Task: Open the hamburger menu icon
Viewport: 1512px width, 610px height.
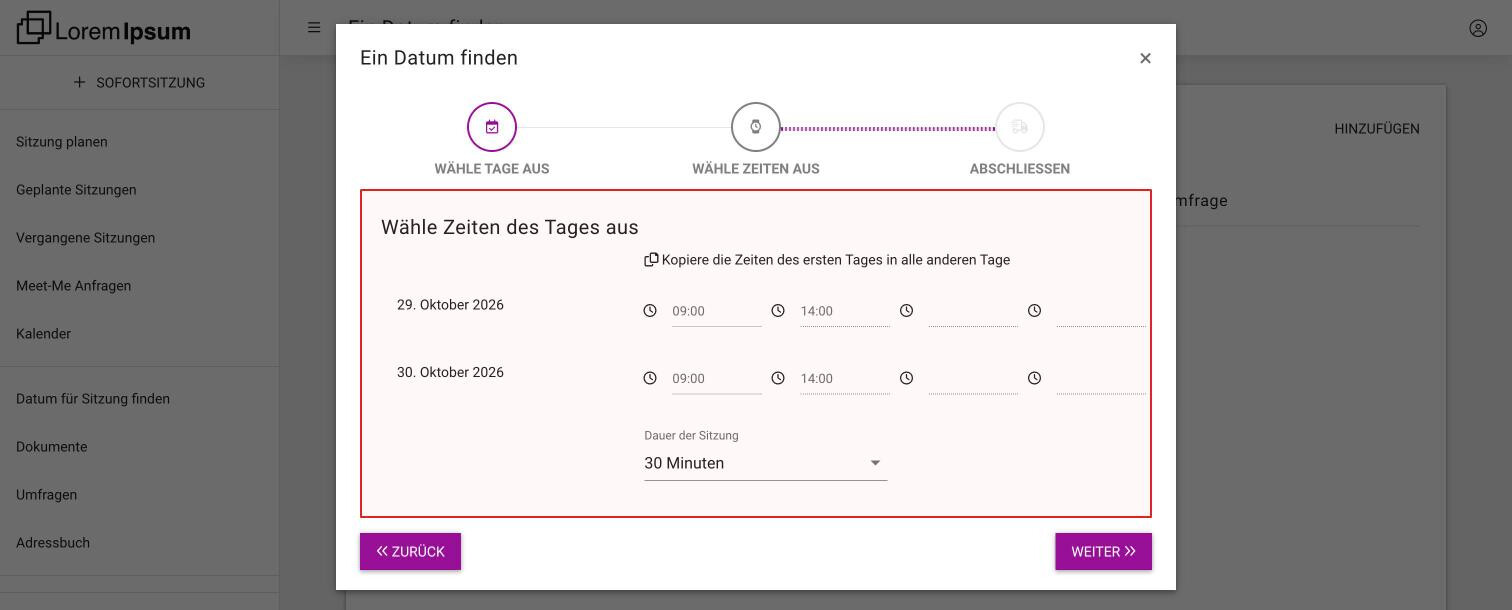Action: point(314,28)
